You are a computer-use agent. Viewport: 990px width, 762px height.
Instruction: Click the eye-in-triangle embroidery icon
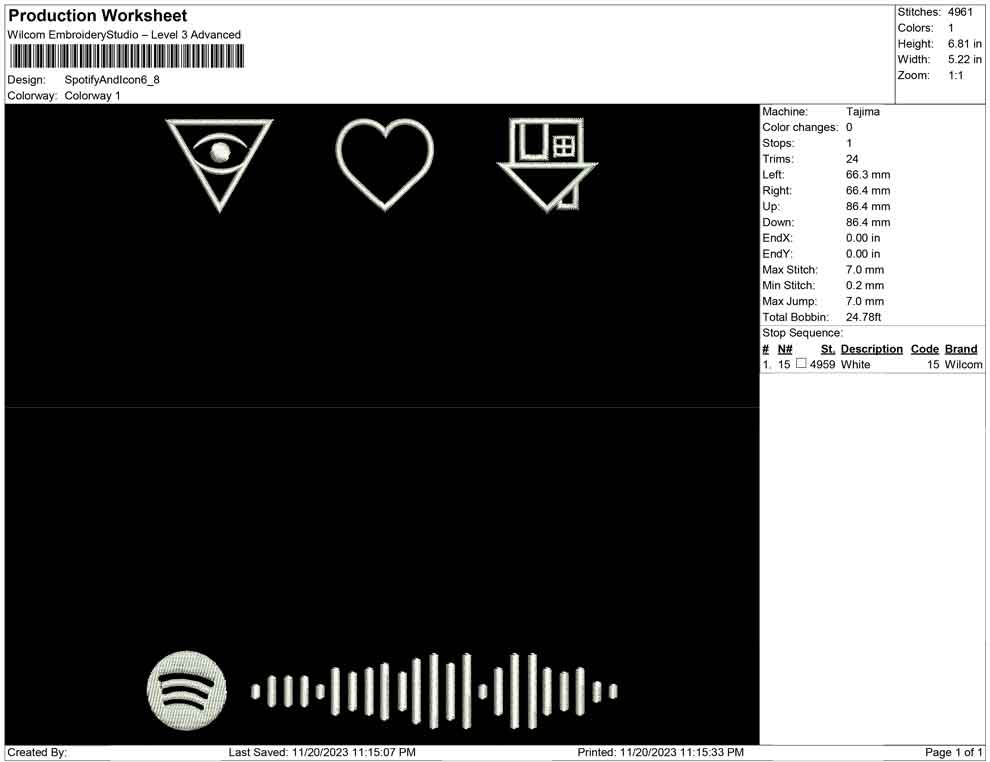coord(219,165)
